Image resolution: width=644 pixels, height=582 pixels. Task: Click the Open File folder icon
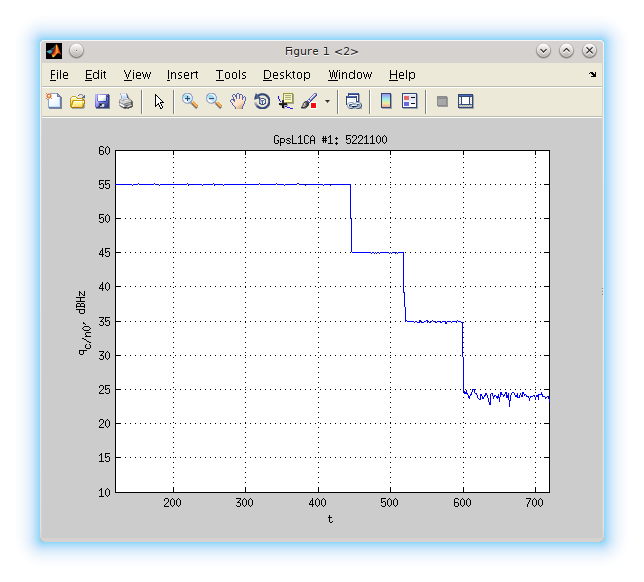pos(78,101)
